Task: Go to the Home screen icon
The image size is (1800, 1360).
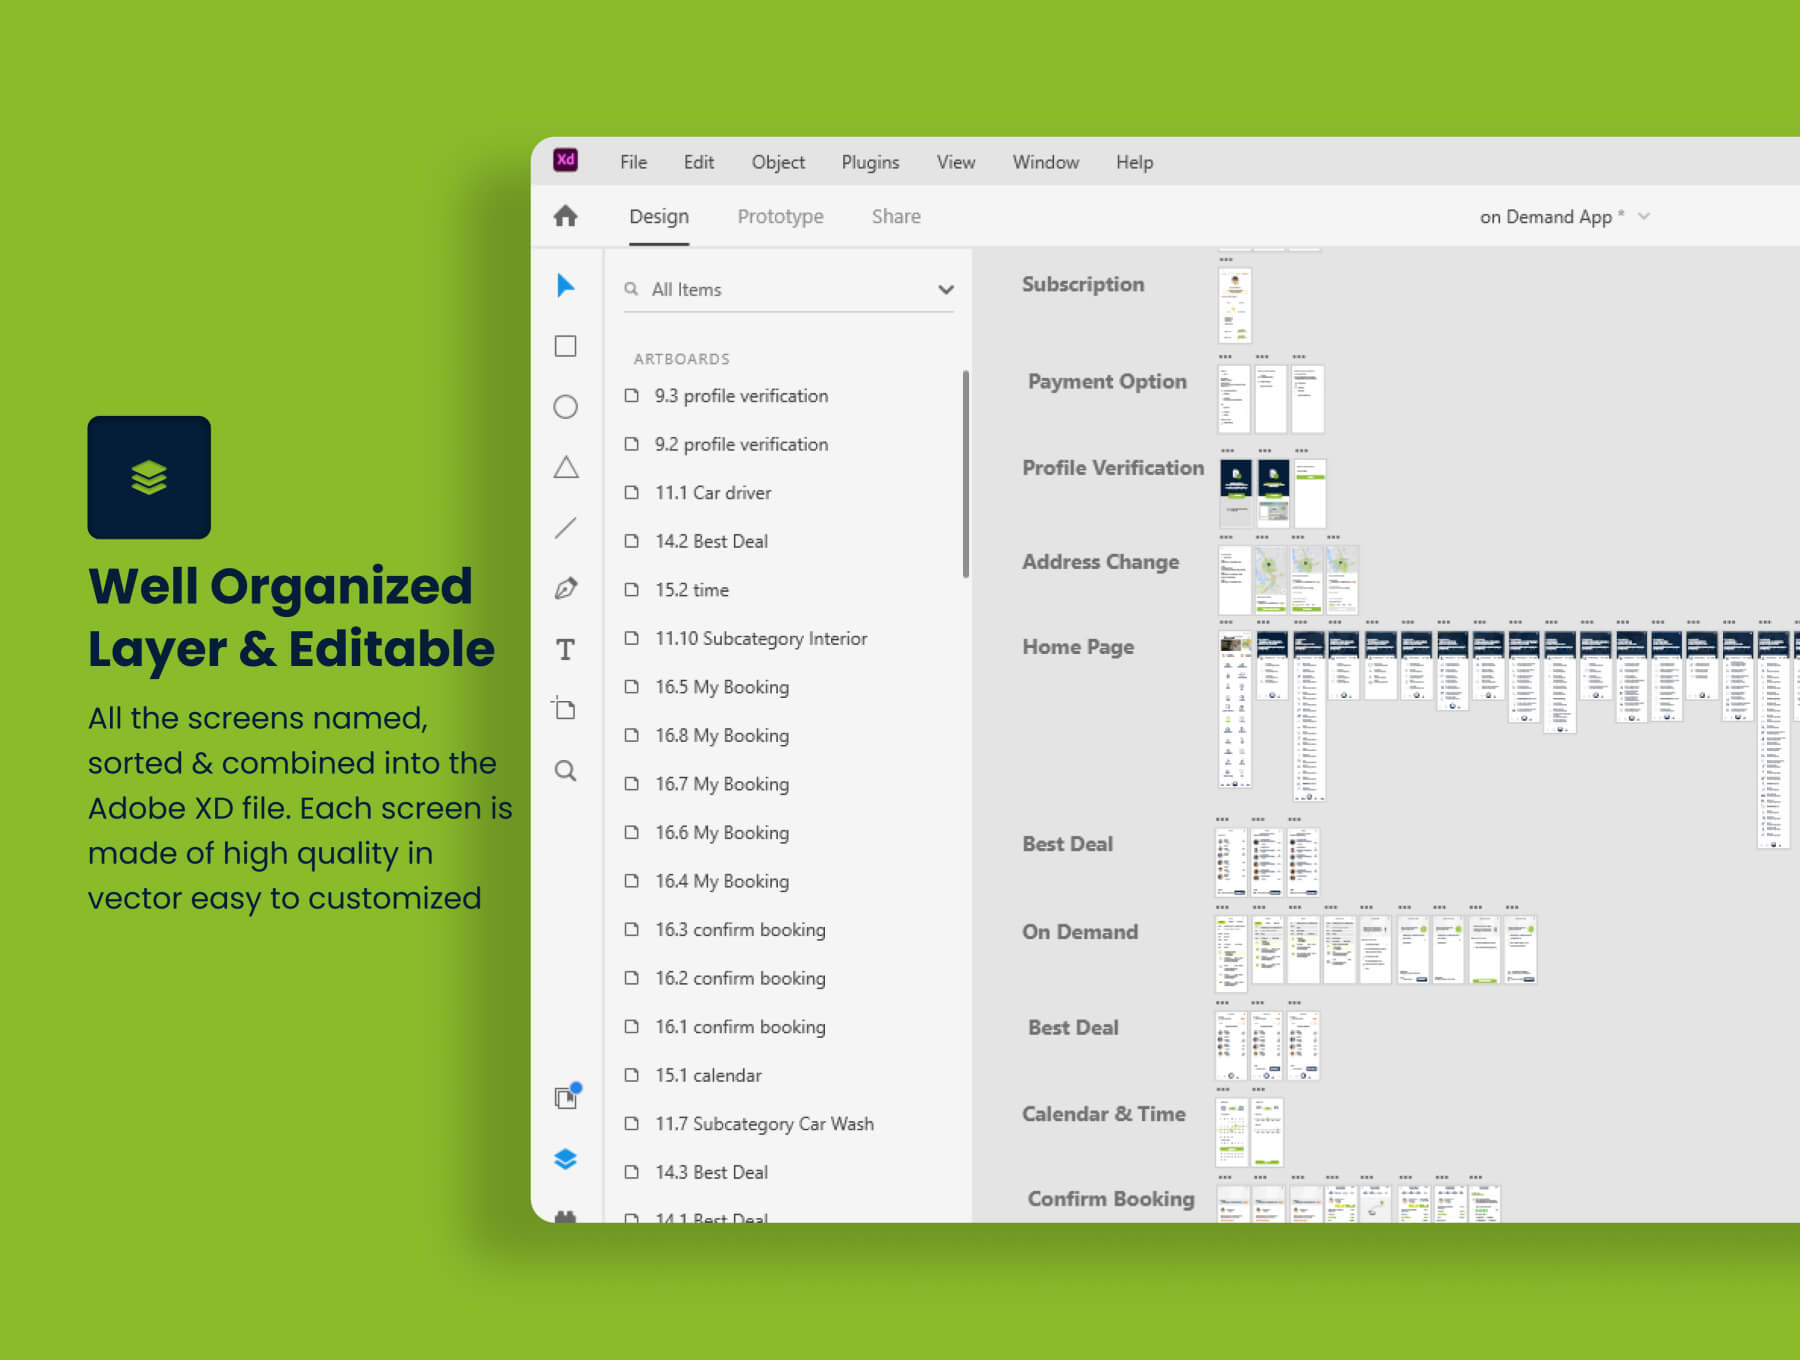Action: (565, 216)
